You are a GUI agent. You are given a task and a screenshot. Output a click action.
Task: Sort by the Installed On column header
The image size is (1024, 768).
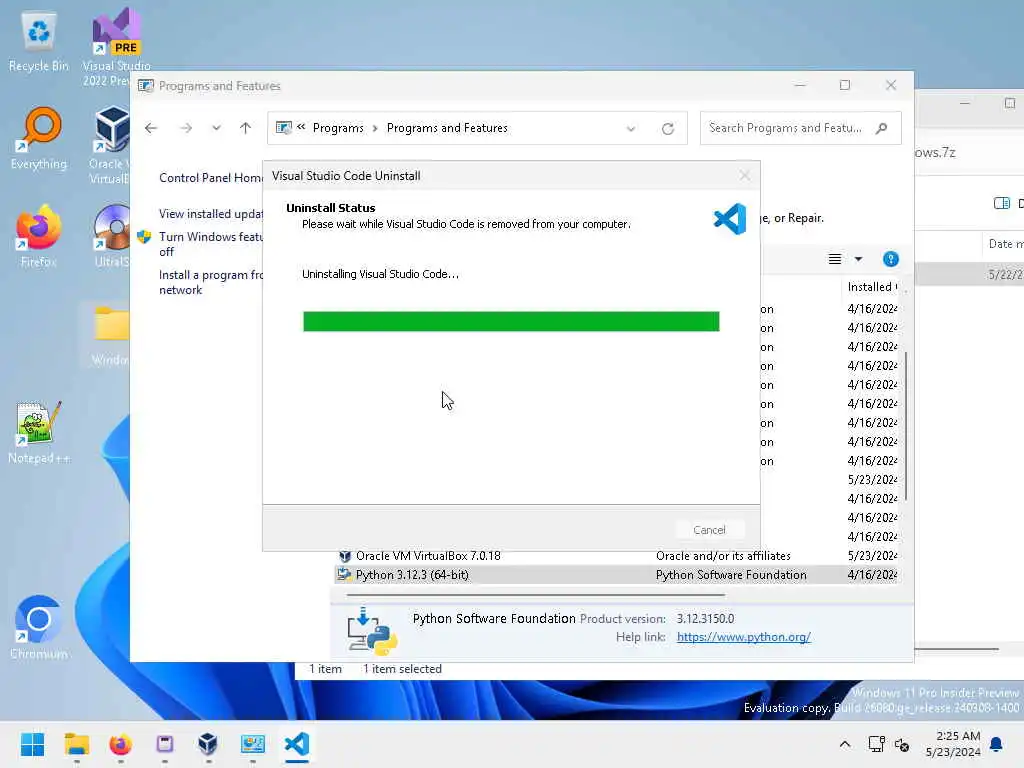[872, 287]
